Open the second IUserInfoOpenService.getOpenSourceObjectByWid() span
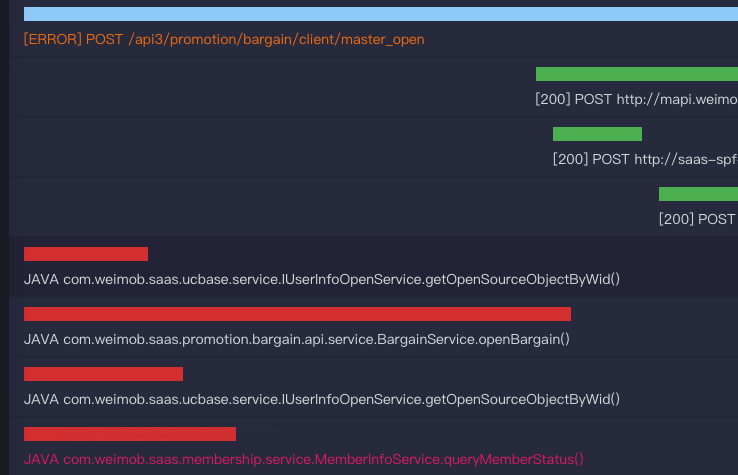The width and height of the screenshot is (738, 475). [x=322, y=400]
